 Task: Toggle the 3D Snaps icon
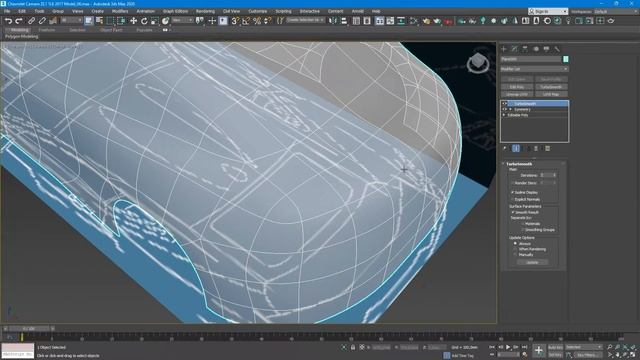click(235, 21)
